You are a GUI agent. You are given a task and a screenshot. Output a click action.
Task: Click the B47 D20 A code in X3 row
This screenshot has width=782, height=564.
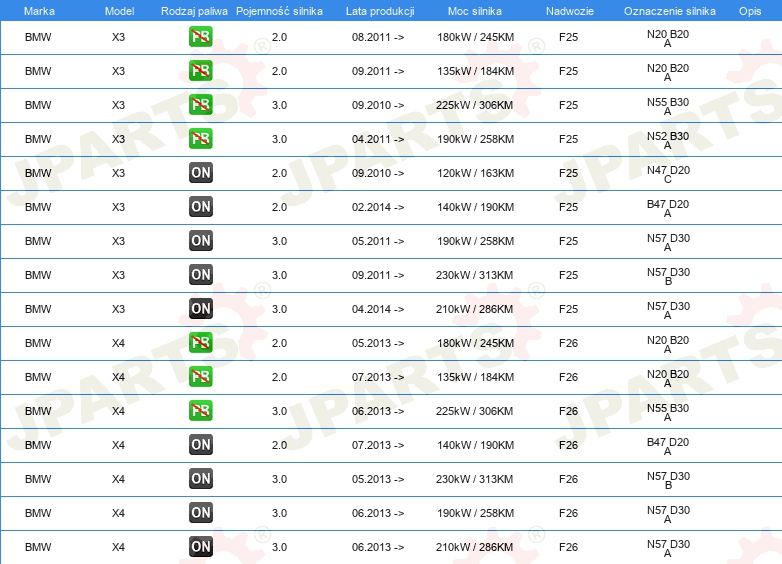668,208
